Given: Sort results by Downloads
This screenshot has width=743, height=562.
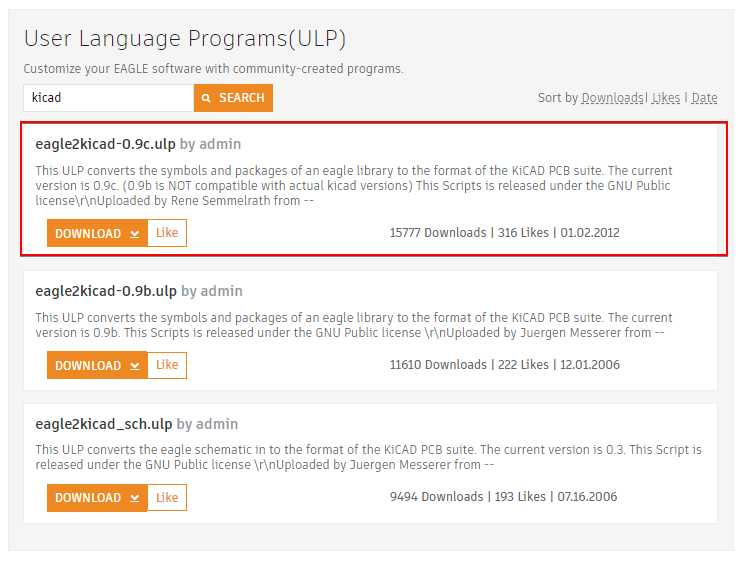Looking at the screenshot, I should tap(612, 98).
